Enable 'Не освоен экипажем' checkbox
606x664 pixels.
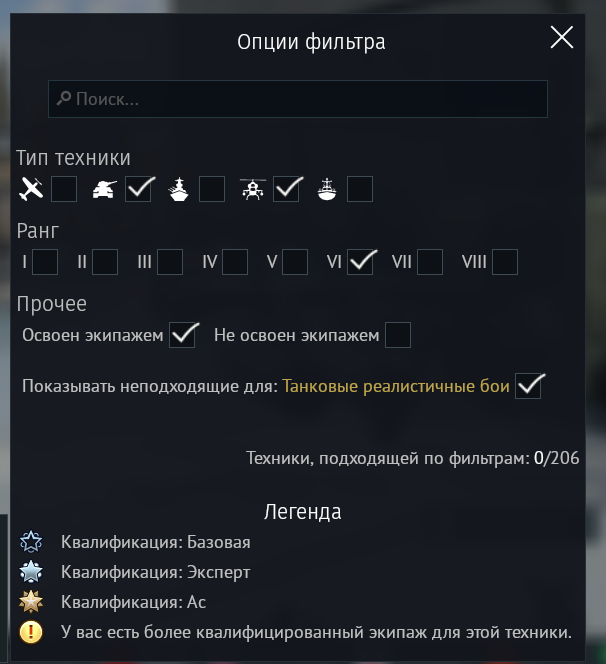coord(398,335)
